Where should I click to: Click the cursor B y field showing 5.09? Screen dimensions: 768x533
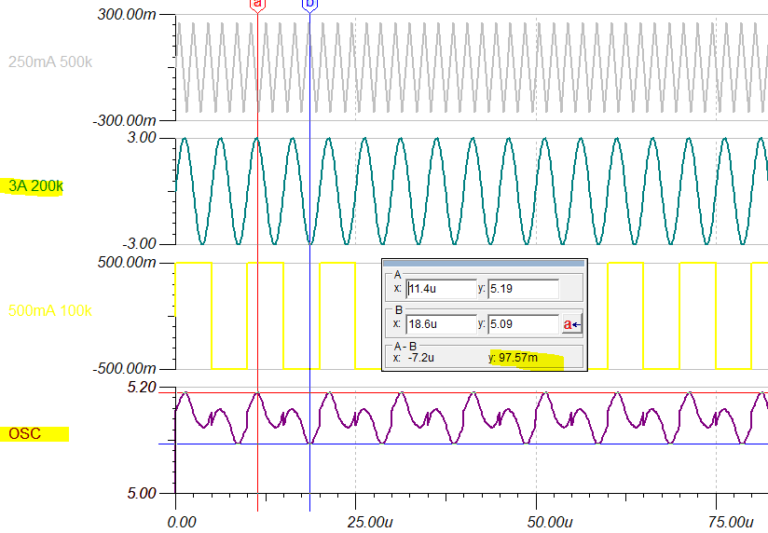523,324
